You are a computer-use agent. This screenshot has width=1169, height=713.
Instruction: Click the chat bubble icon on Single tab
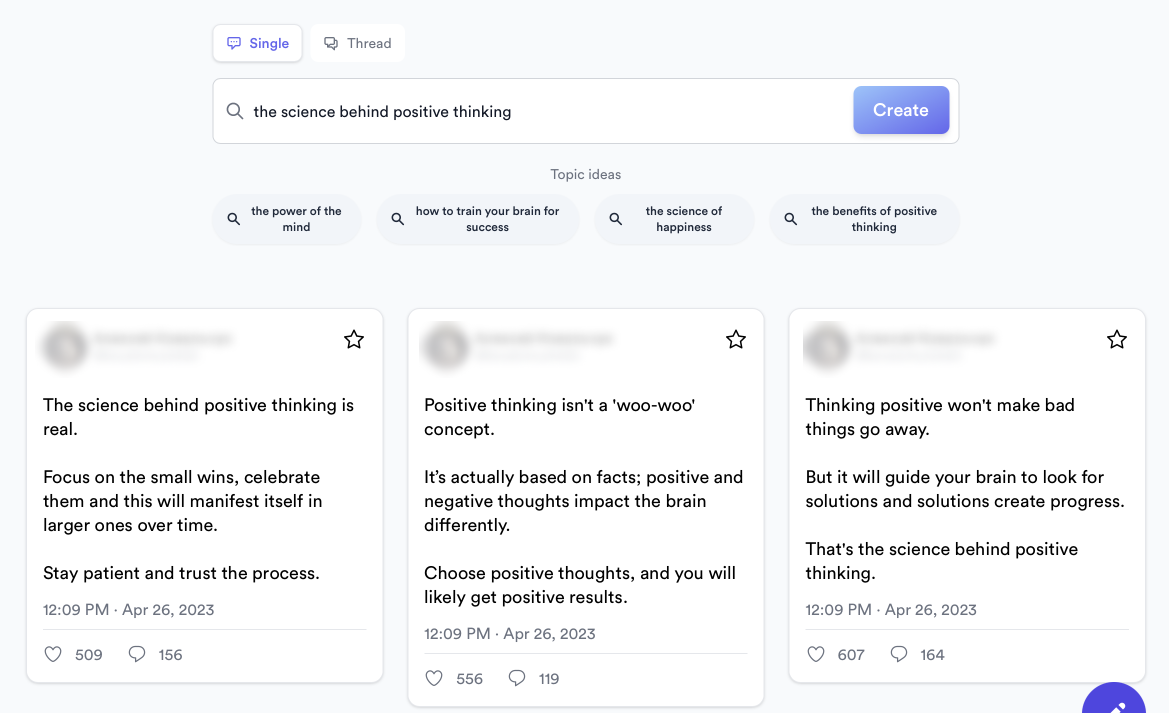coord(234,43)
